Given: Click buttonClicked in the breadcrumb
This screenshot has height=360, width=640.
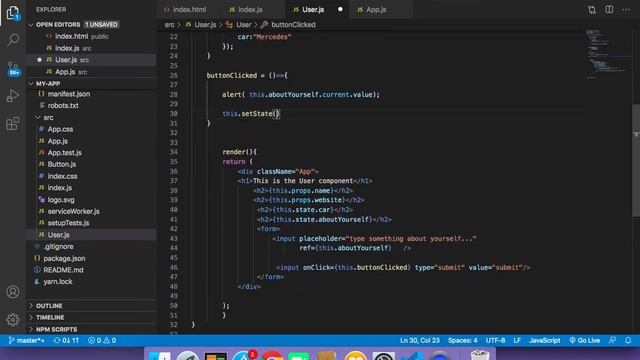Looking at the screenshot, I should tap(293, 25).
